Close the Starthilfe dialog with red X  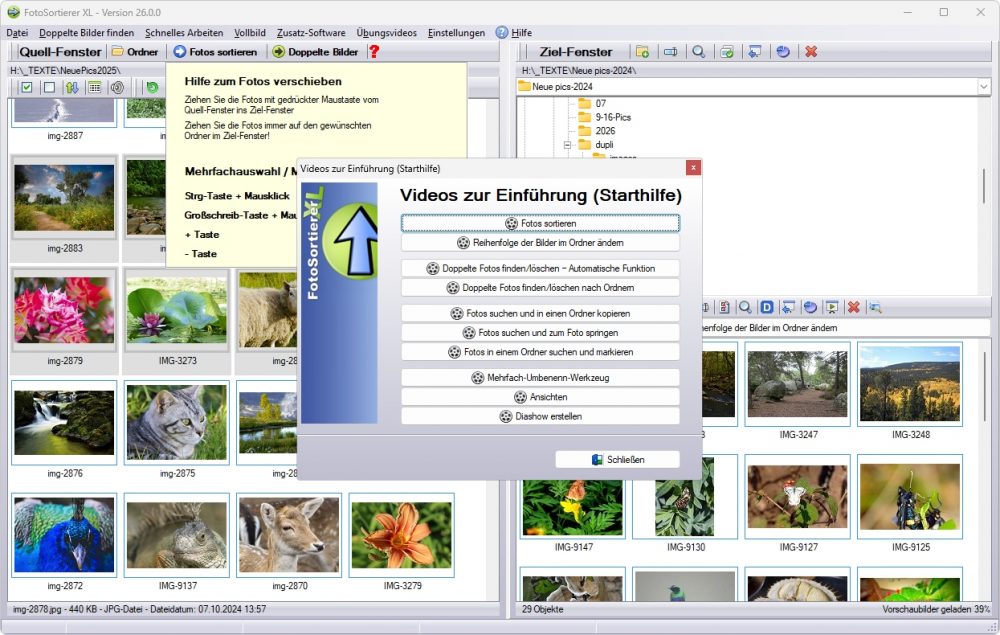click(x=693, y=168)
